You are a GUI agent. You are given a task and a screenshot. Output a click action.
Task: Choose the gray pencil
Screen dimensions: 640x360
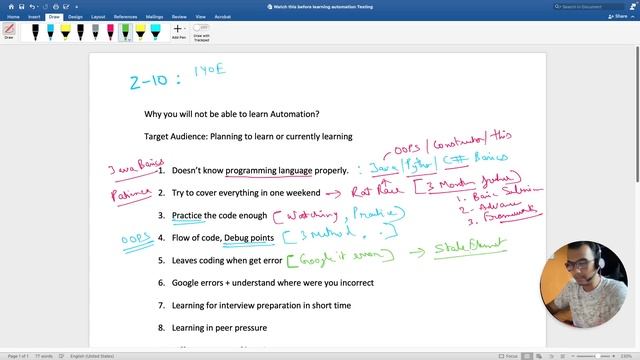tap(95, 32)
